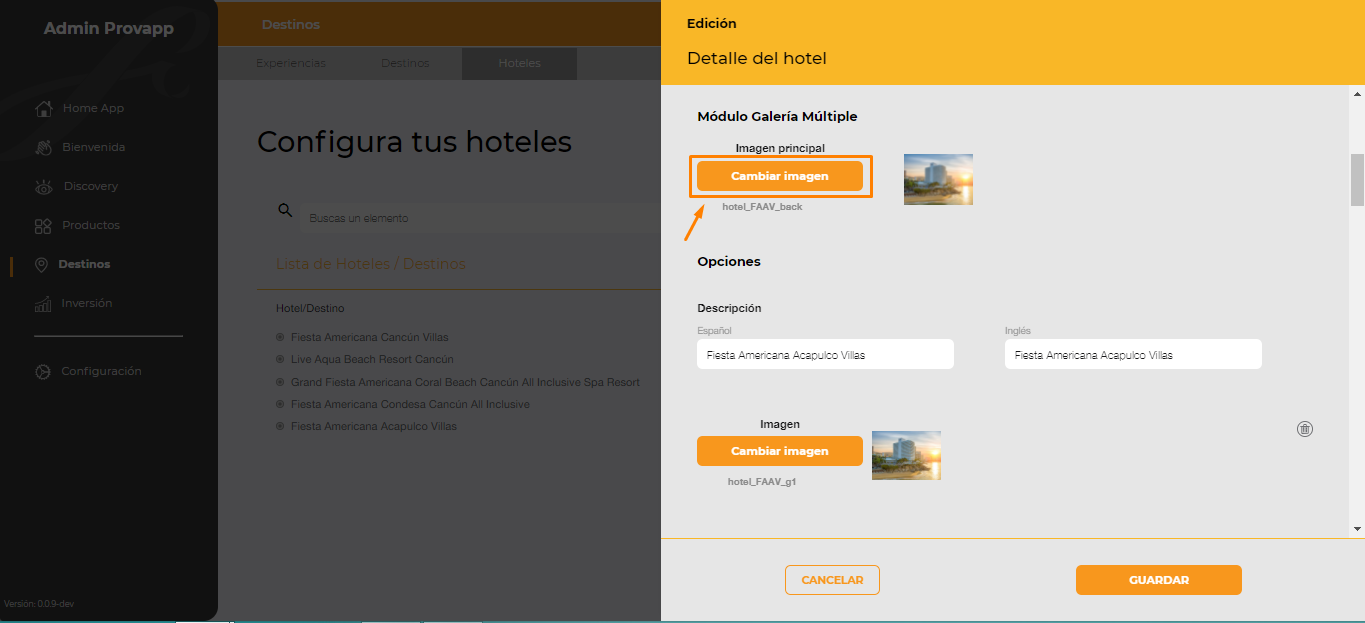Click the Lista de Hoteles / Destinos heading

click(371, 264)
